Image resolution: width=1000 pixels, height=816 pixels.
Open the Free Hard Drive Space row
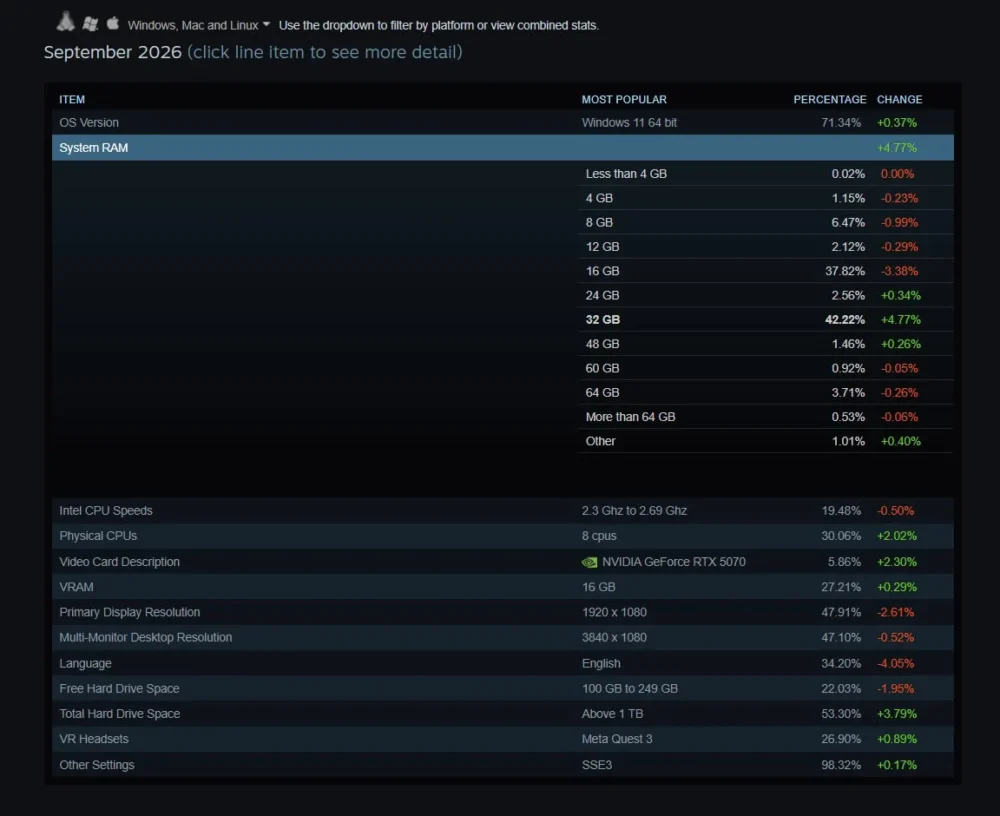(503, 688)
